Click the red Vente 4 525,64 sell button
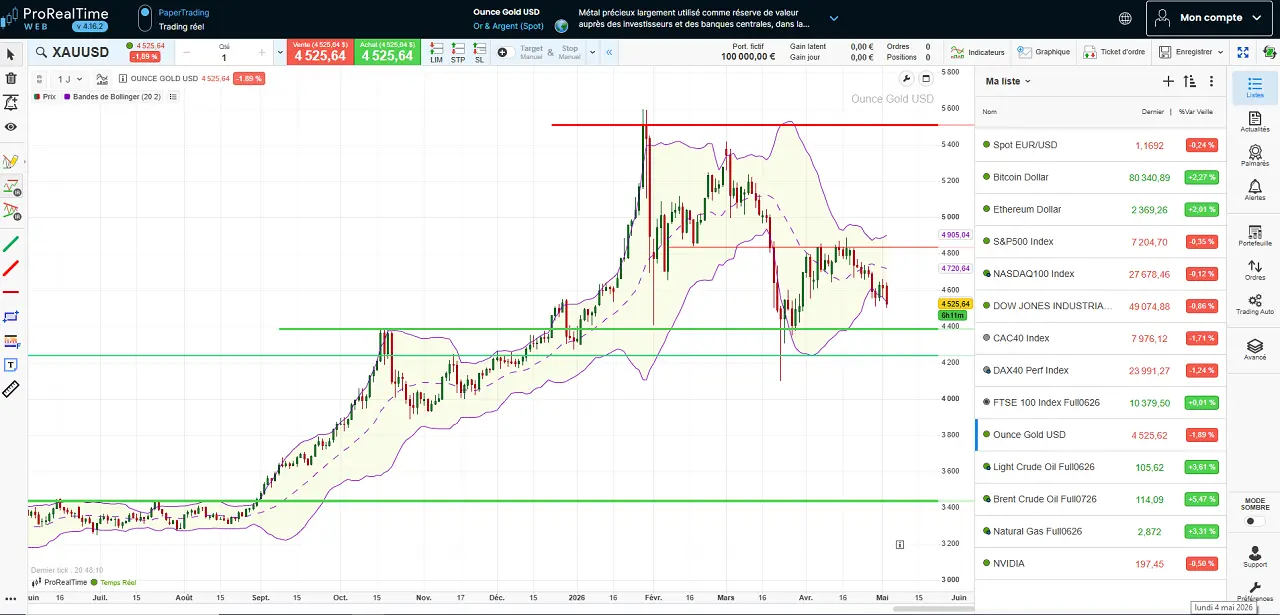The image size is (1280, 615). coord(320,52)
